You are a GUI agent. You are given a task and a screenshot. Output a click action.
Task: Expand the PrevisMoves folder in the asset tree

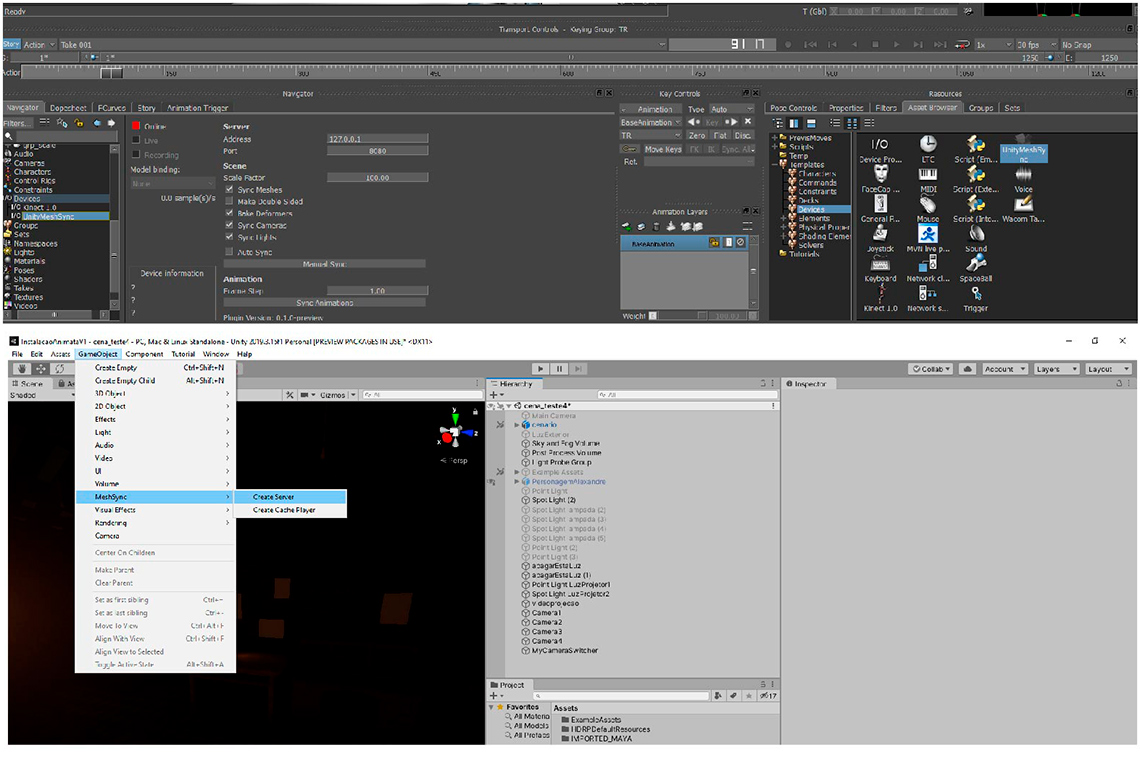[774, 138]
